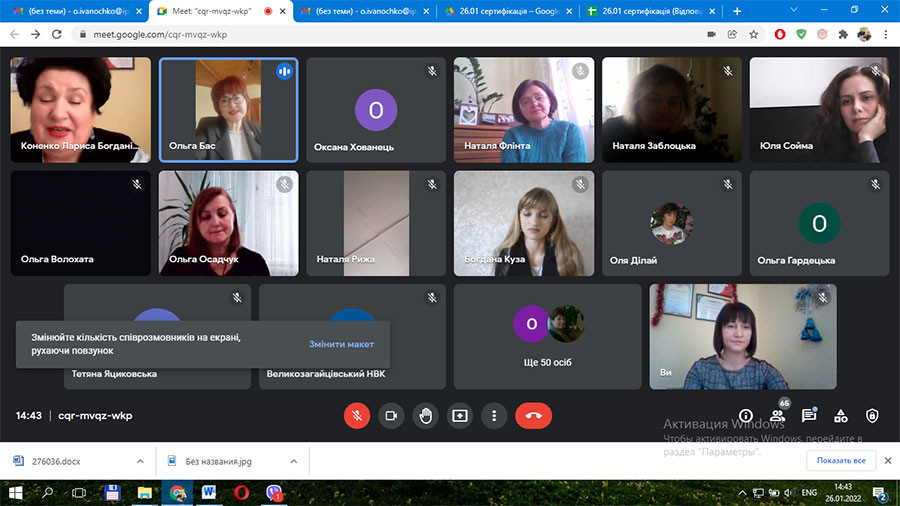Open Chrome profile avatar
Viewport: 900px width, 506px height.
pyautogui.click(x=864, y=34)
